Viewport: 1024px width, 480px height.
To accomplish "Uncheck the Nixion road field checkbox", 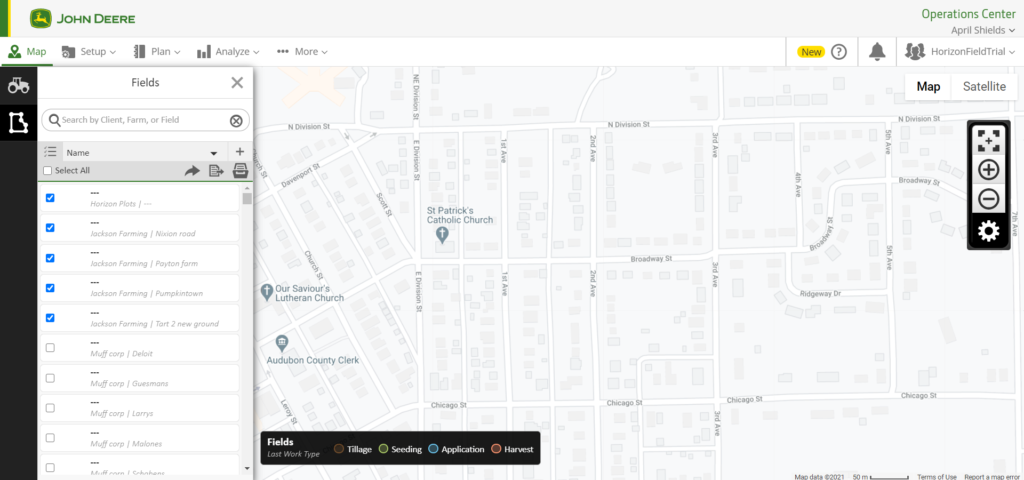I will (50, 228).
